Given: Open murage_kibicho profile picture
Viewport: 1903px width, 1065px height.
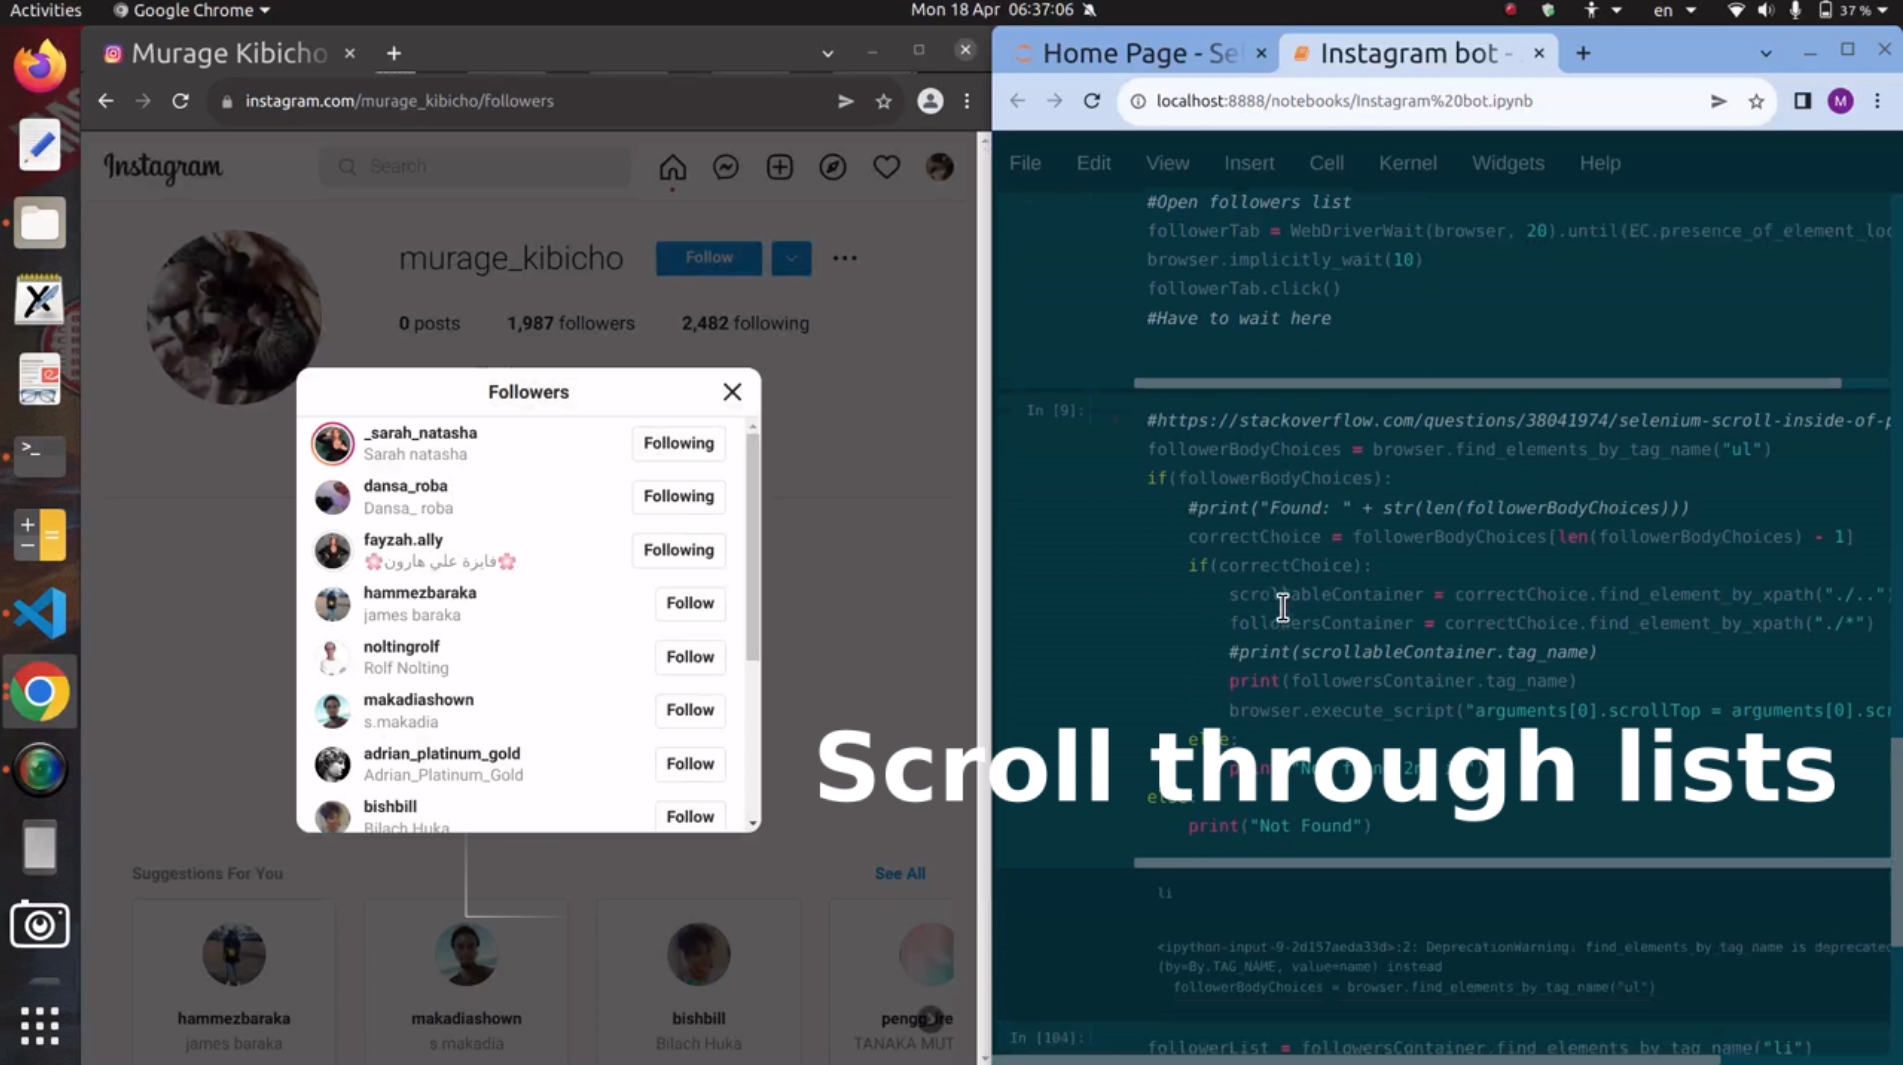Looking at the screenshot, I should tap(234, 317).
